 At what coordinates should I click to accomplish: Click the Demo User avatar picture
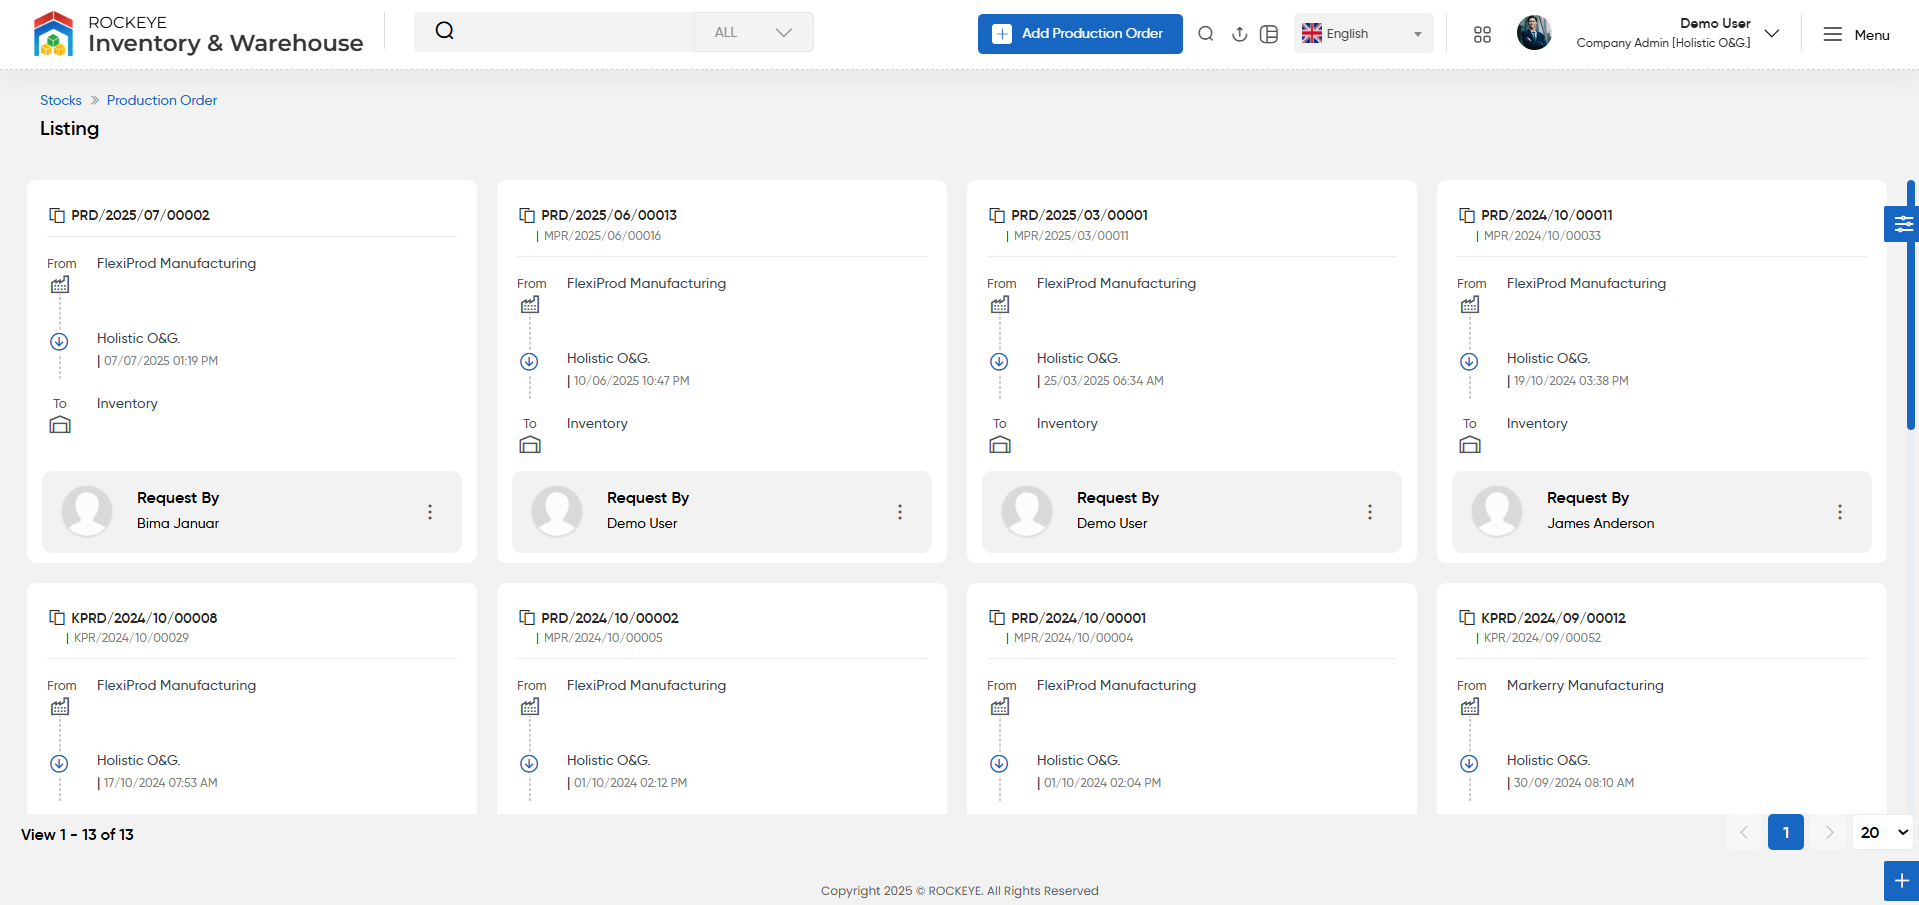click(1534, 33)
